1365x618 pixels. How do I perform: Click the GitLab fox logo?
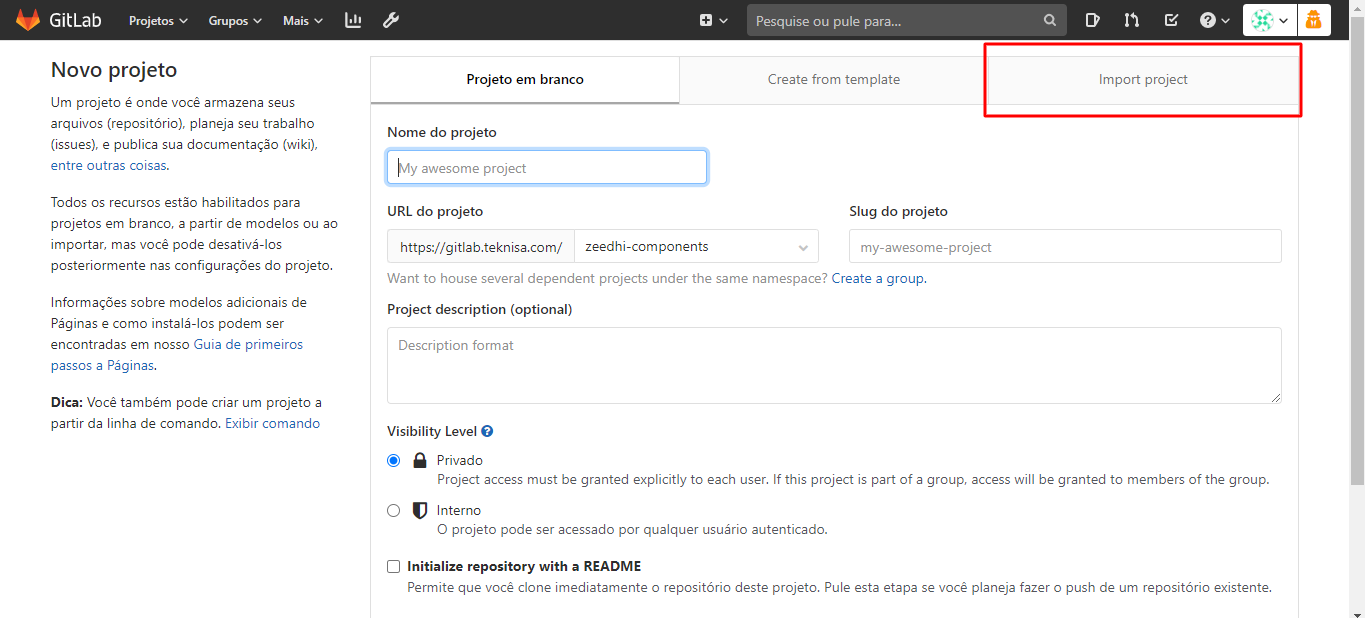28,20
